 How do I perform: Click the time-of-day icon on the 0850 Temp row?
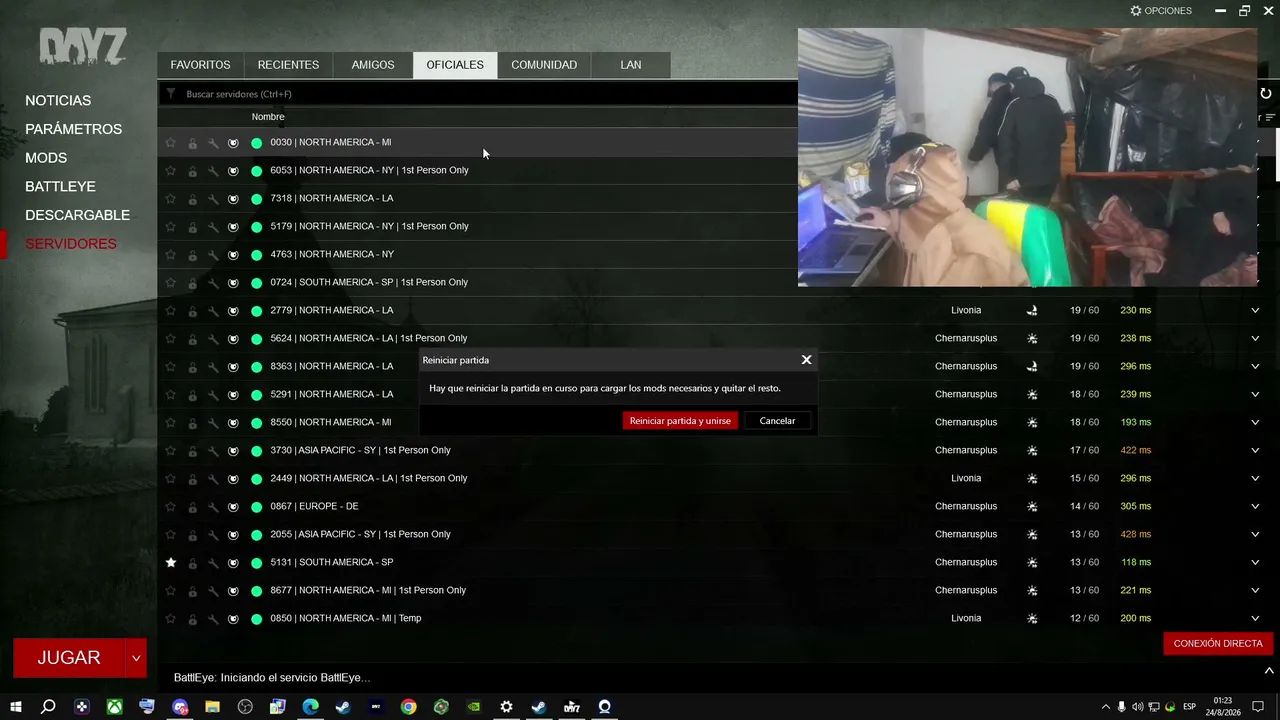(1032, 619)
